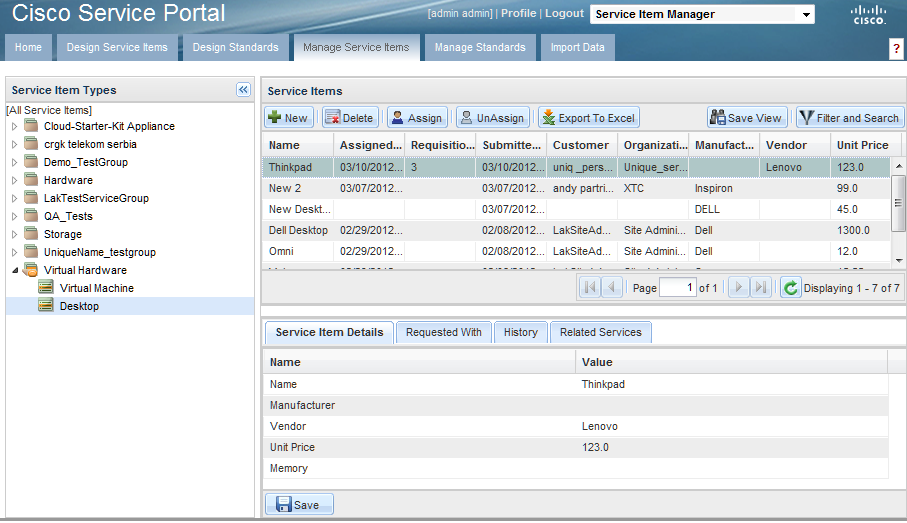Screen dimensions: 907x523
Task: Click the Assign toolbar button
Action: pyautogui.click(x=416, y=118)
